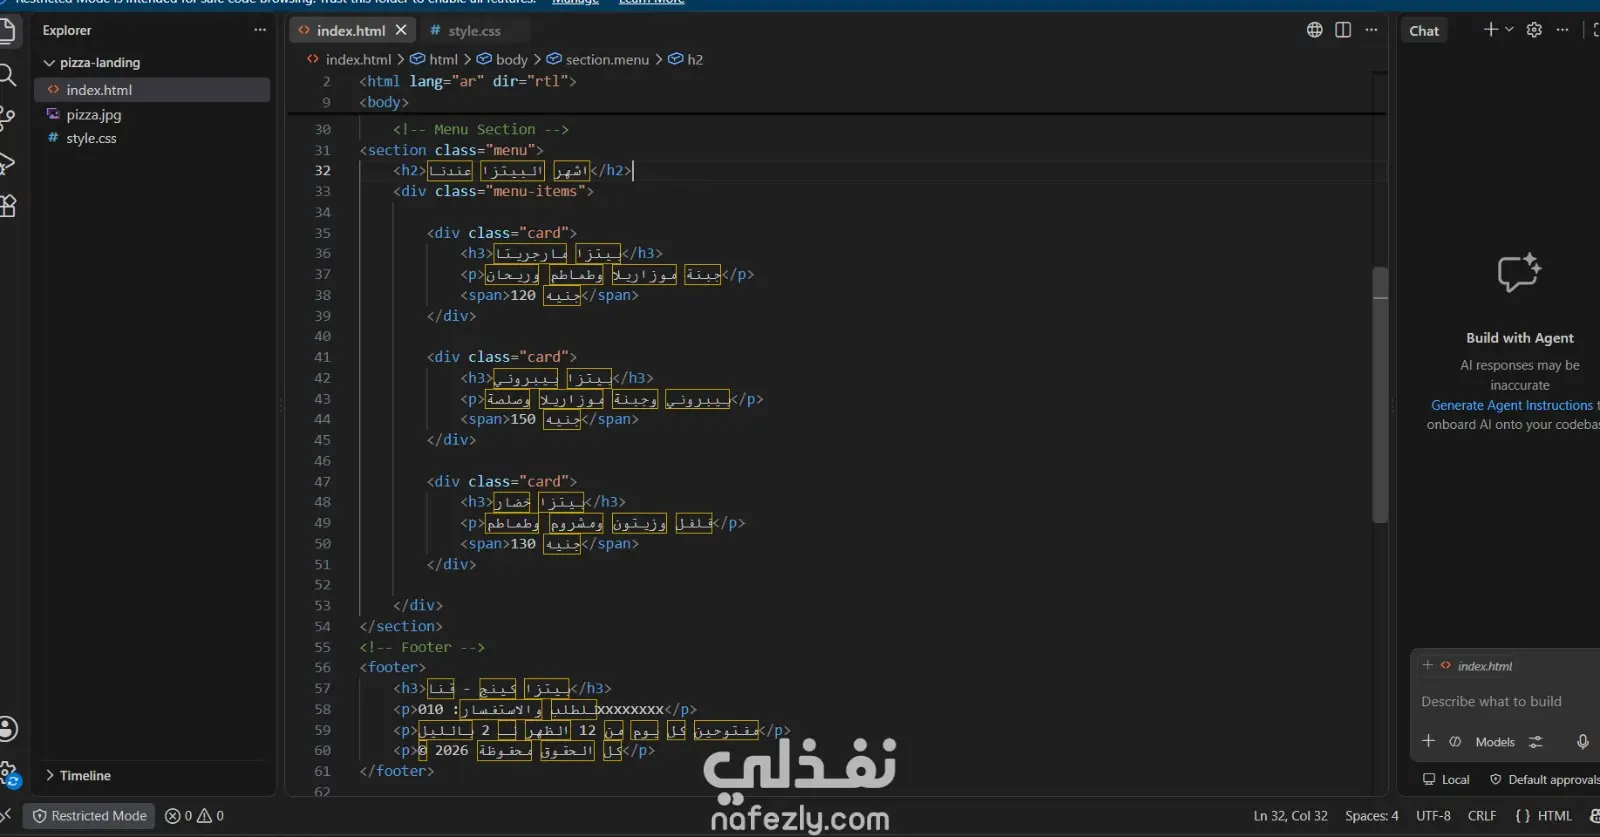The image size is (1600, 837).
Task: Open the Explorer view in activity bar
Action: [7, 31]
